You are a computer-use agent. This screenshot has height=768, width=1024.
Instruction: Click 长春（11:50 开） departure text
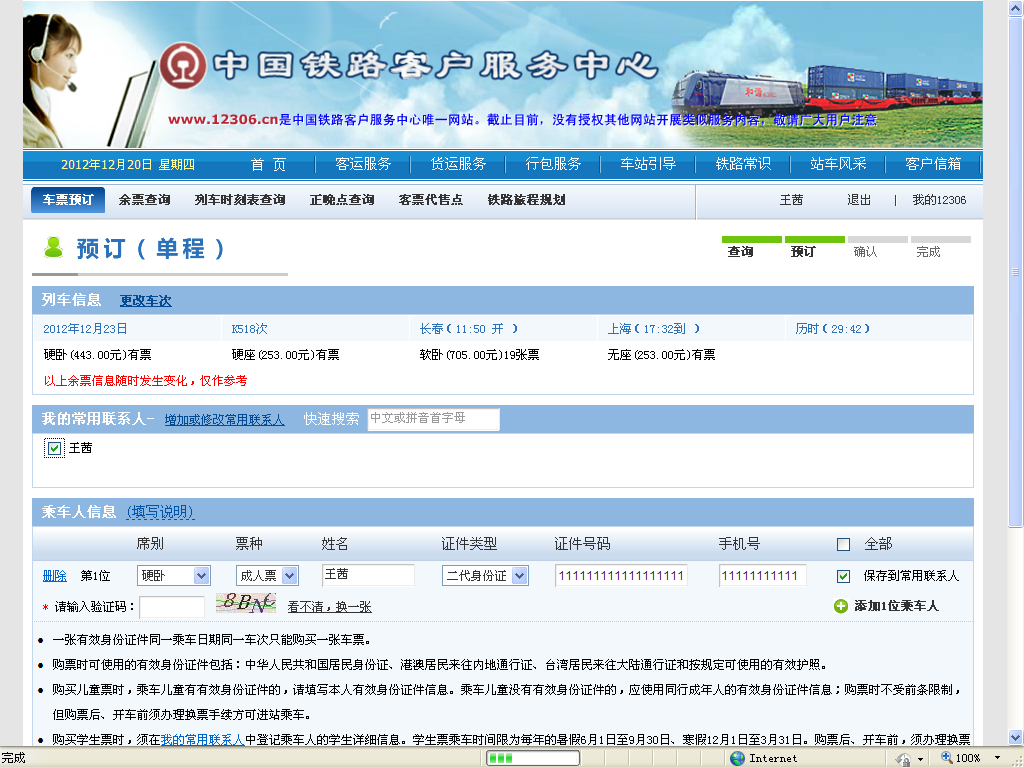(469, 329)
